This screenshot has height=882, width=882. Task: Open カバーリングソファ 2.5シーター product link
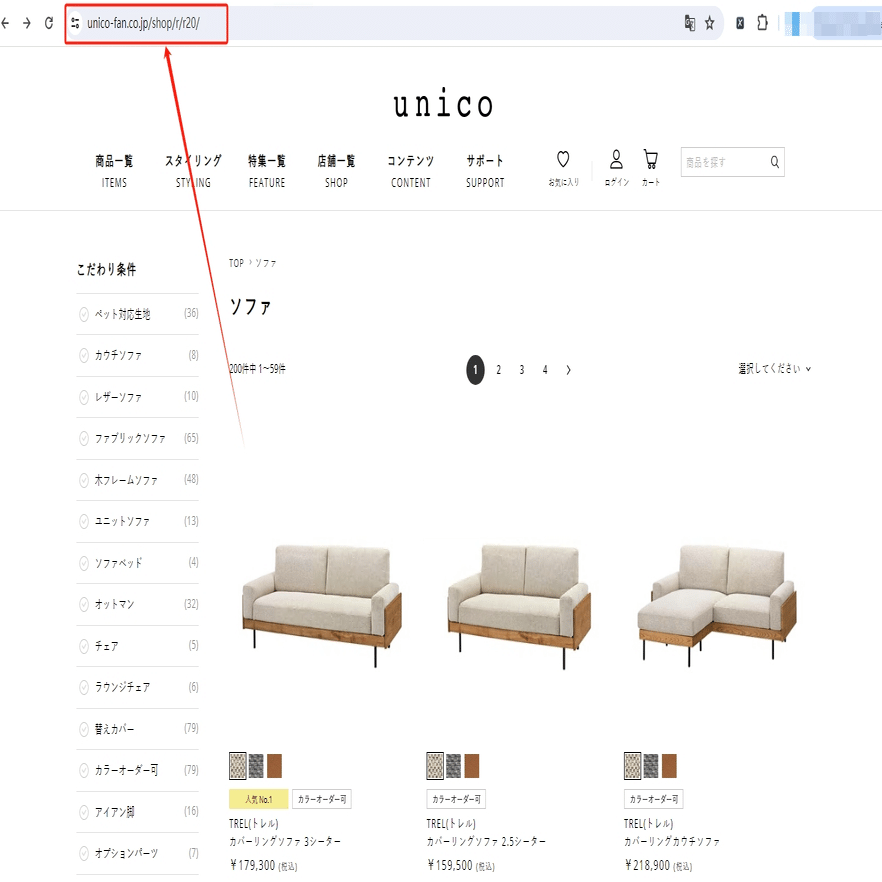pos(486,842)
